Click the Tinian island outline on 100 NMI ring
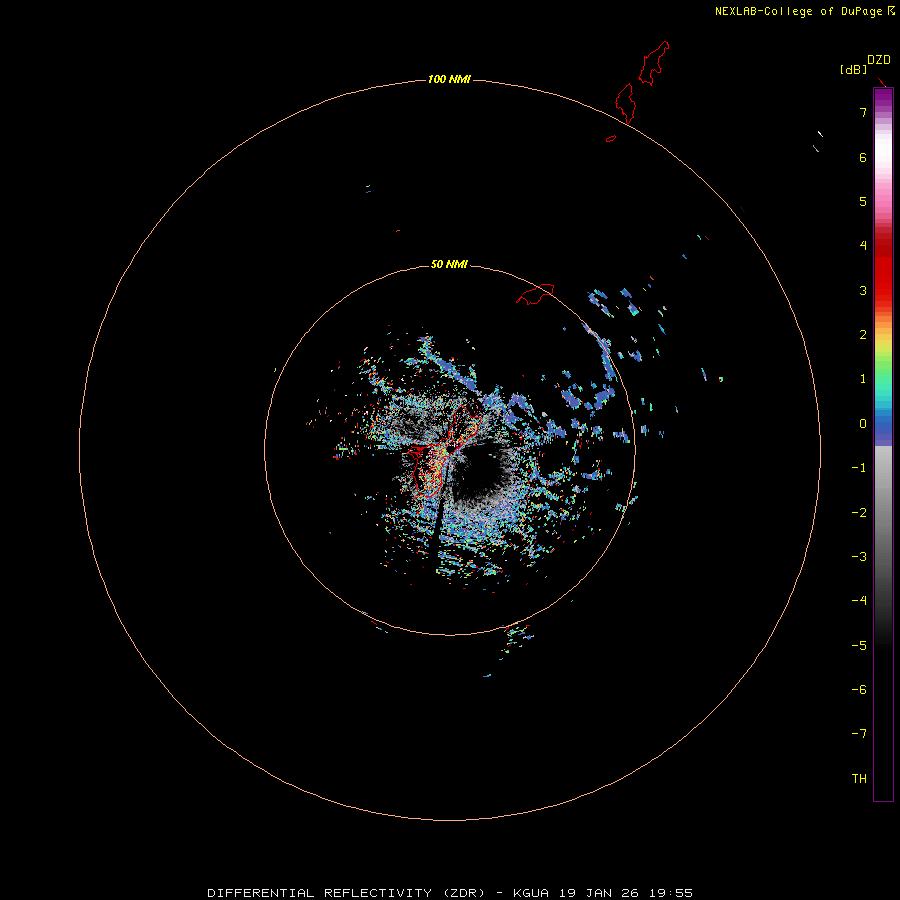The height and width of the screenshot is (900, 900). tap(626, 103)
